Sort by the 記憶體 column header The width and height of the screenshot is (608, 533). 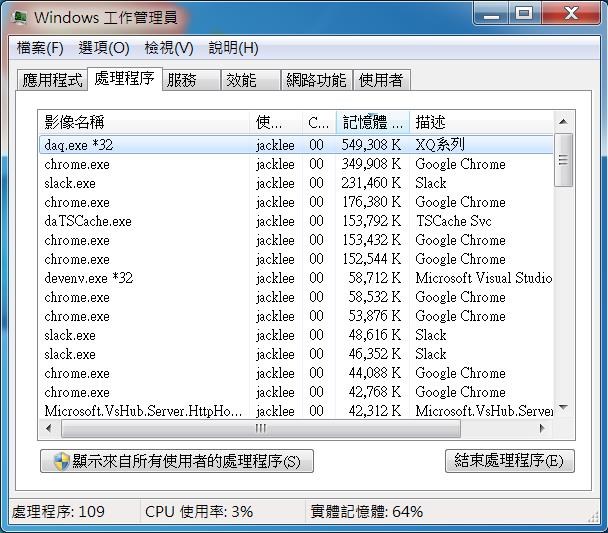(x=372, y=122)
